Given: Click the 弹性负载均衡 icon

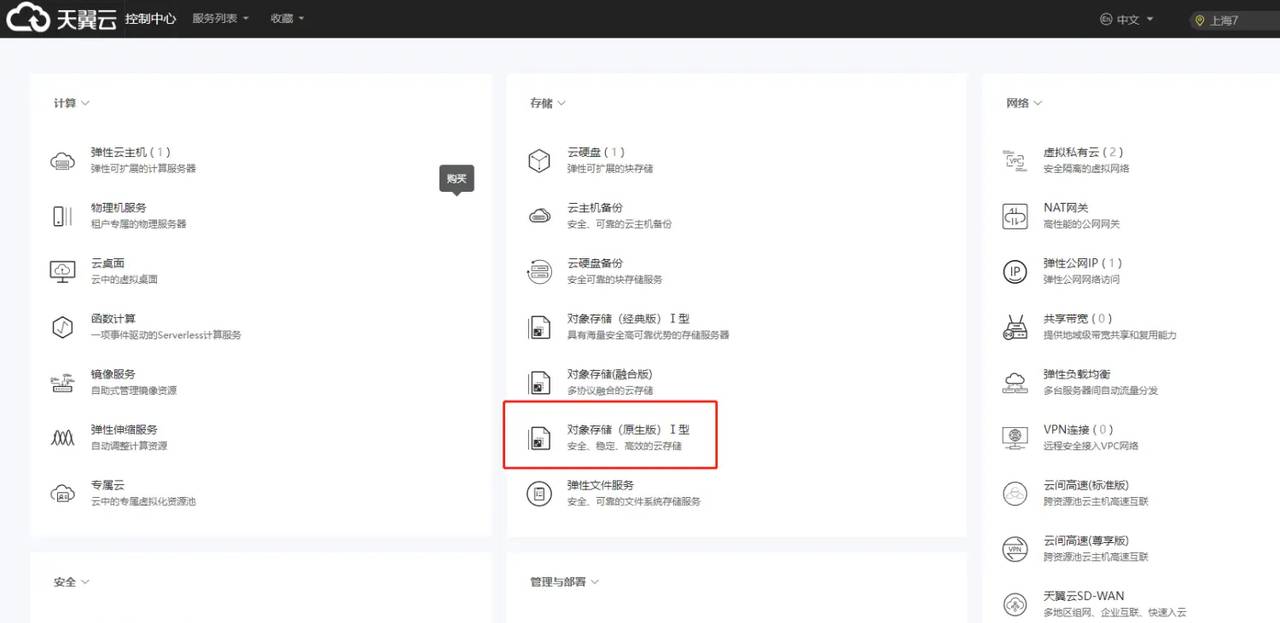Looking at the screenshot, I should pyautogui.click(x=1014, y=381).
